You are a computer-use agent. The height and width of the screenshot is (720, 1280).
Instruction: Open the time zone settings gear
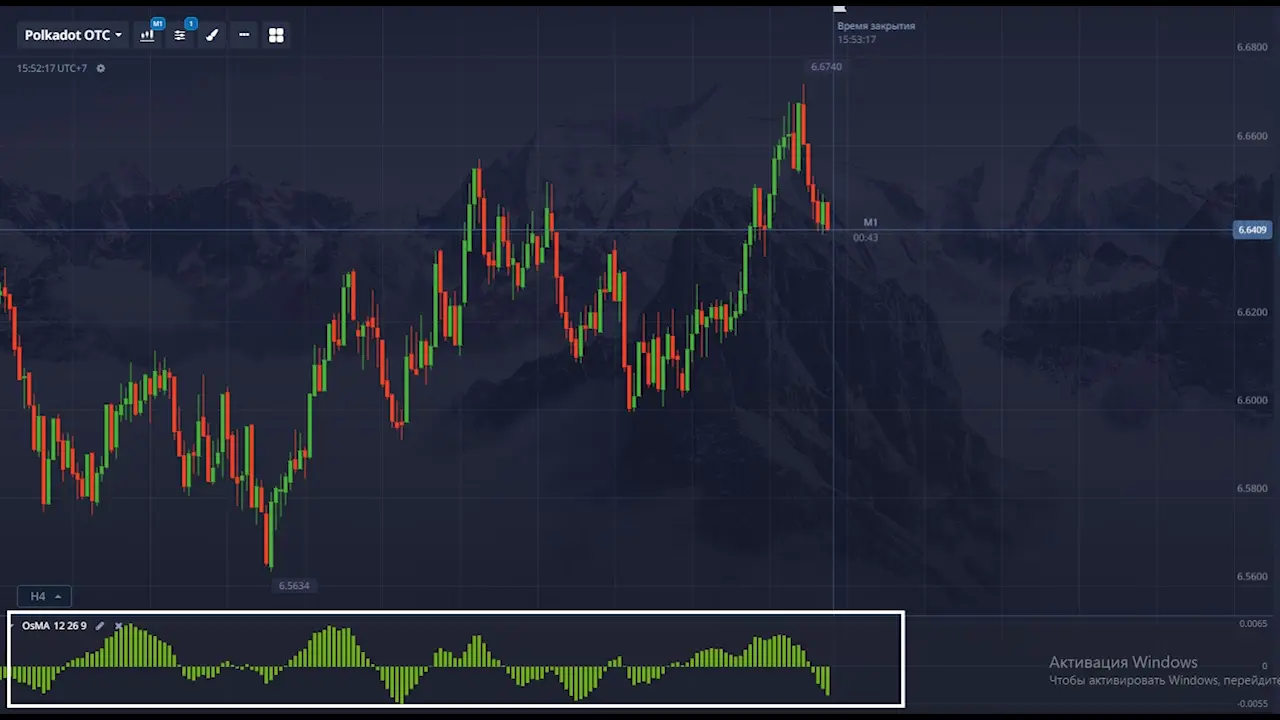coord(100,69)
